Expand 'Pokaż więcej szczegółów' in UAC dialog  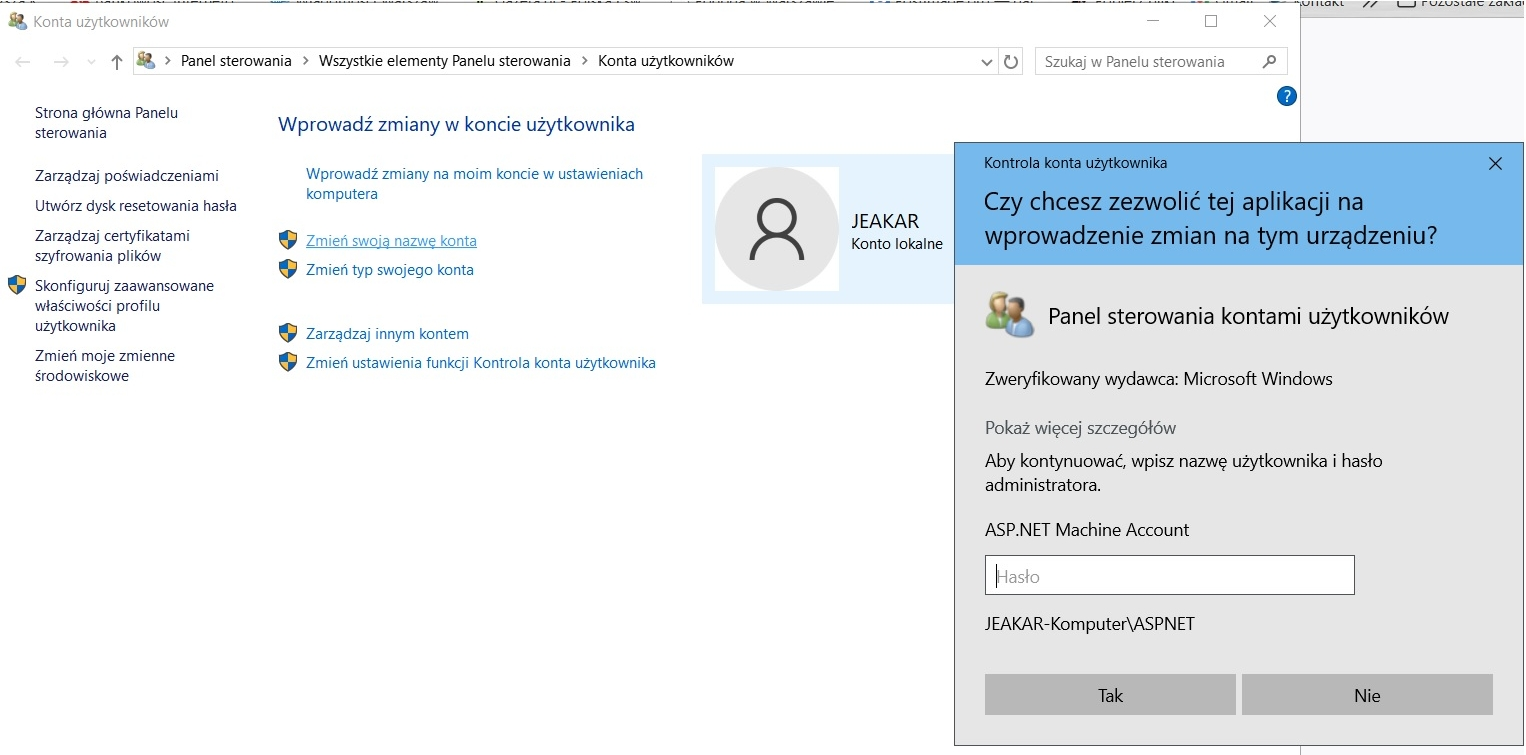point(1080,428)
